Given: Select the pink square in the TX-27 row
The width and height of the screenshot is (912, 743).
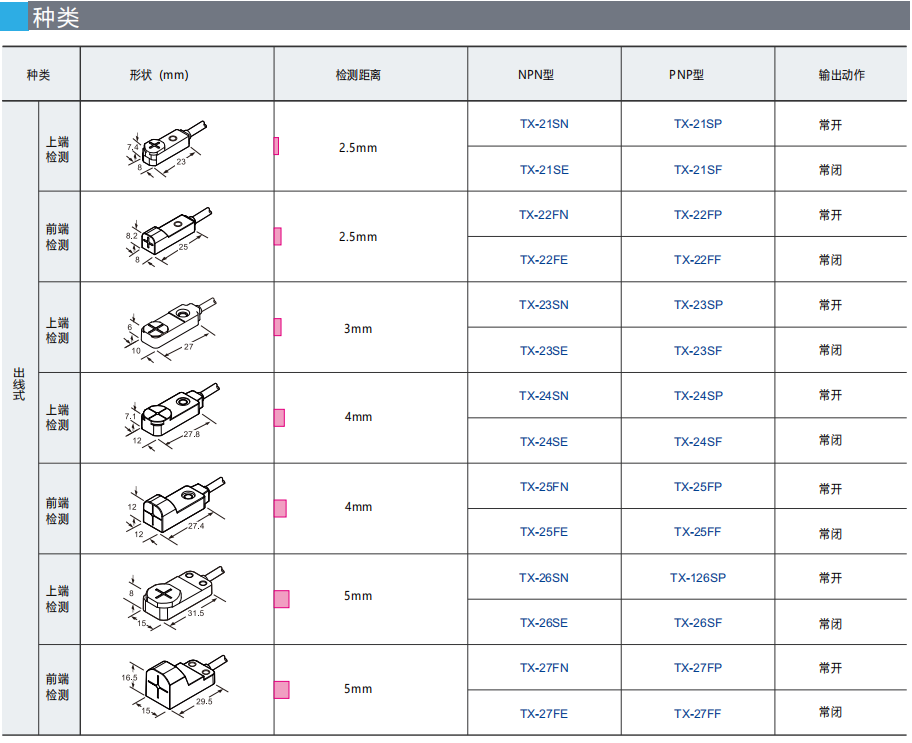Looking at the screenshot, I should pyautogui.click(x=281, y=689).
